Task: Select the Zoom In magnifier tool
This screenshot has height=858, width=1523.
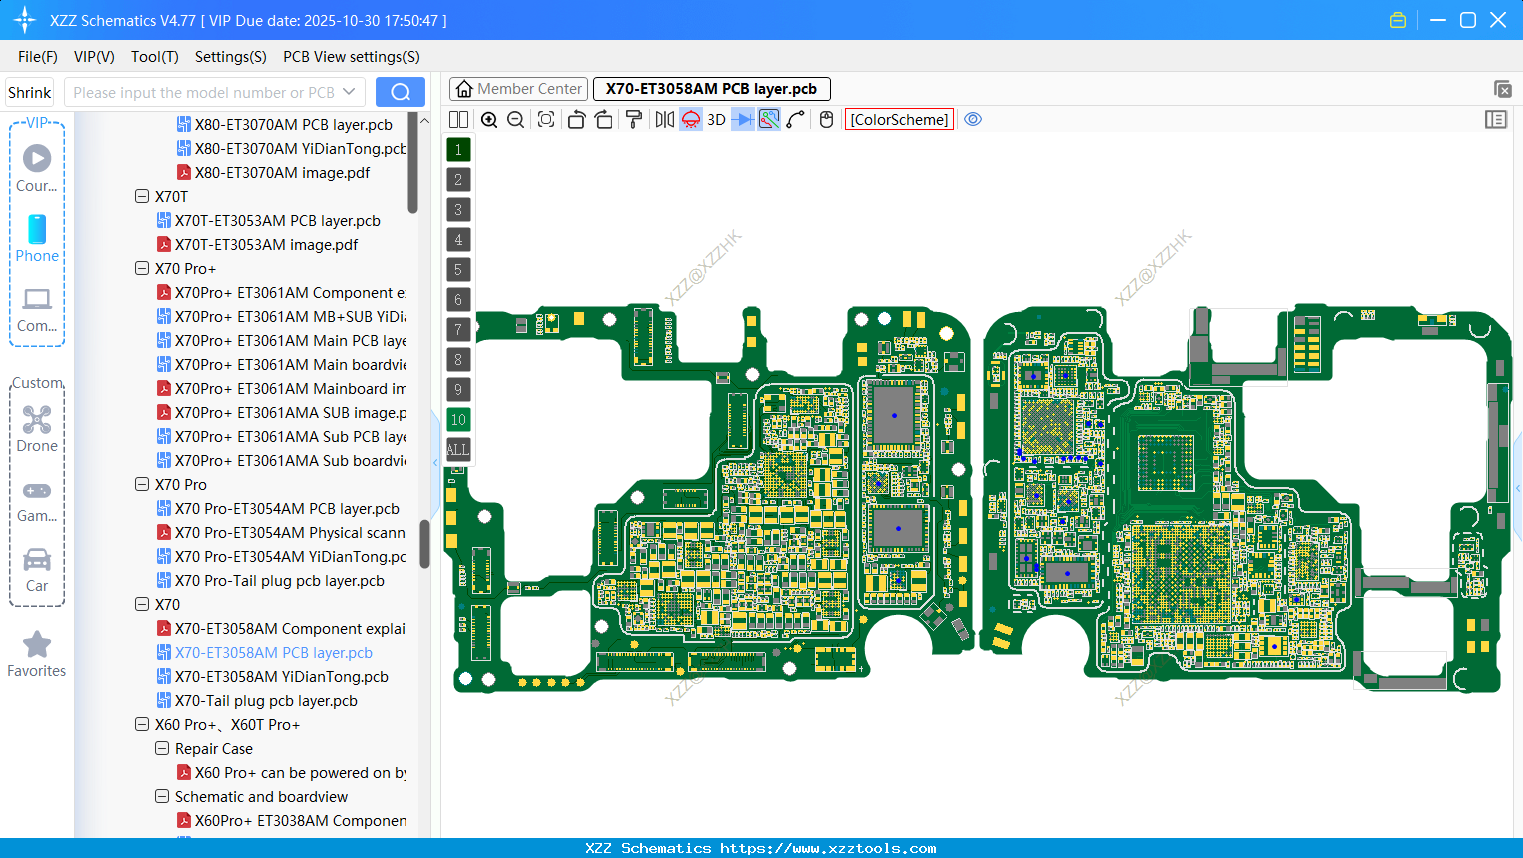Action: pos(490,119)
